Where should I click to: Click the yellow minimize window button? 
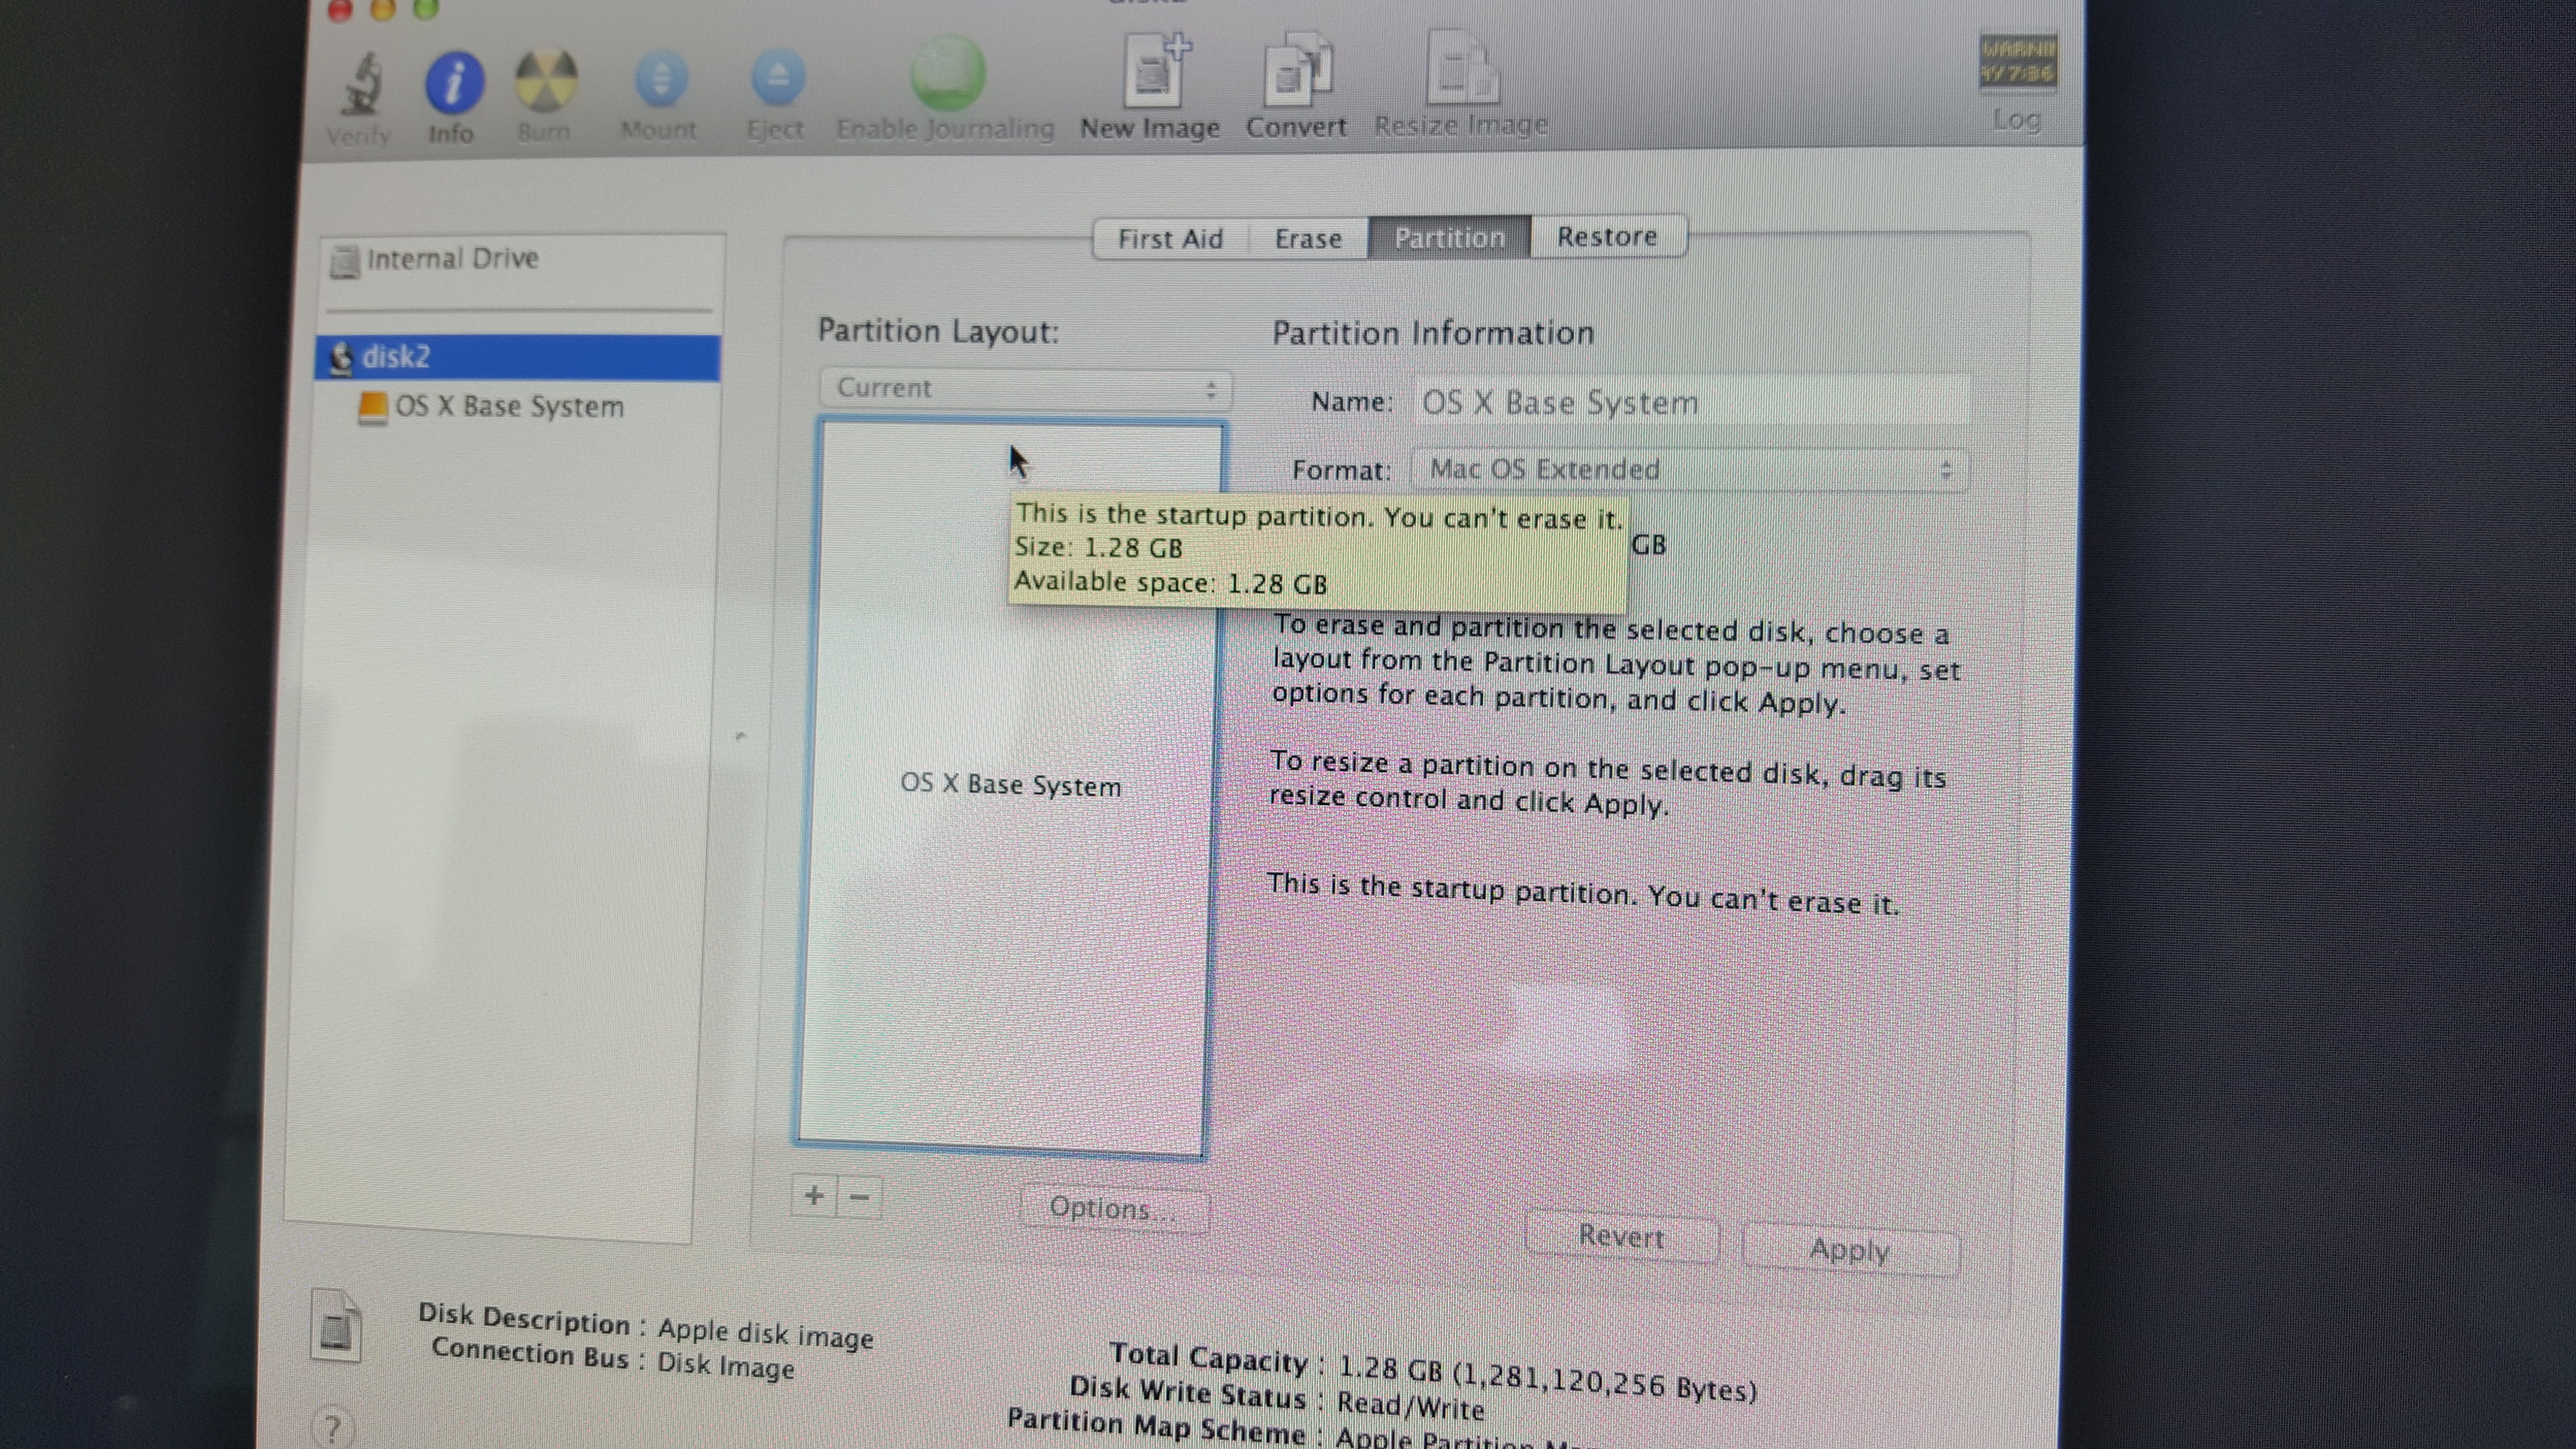(383, 10)
